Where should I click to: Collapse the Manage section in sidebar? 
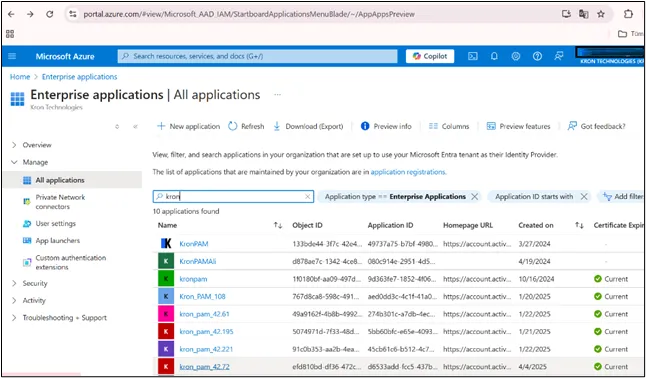click(x=14, y=162)
